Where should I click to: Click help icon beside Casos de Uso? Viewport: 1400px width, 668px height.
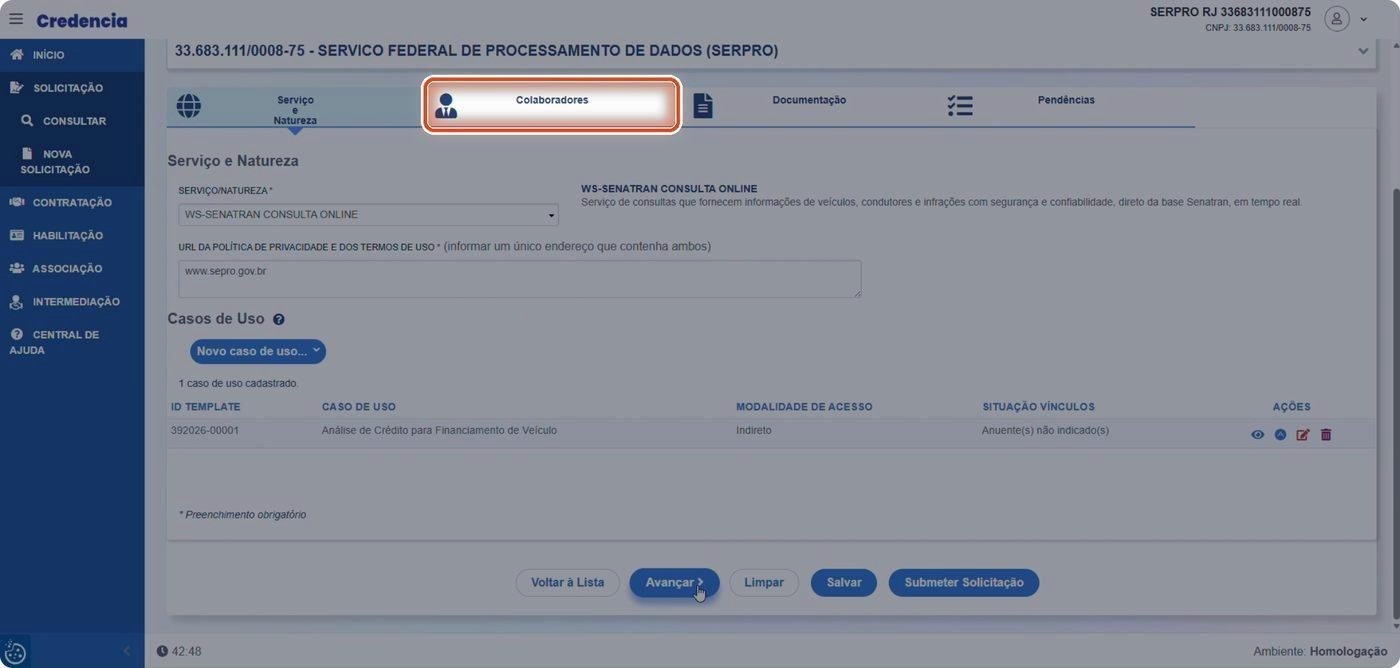click(279, 320)
